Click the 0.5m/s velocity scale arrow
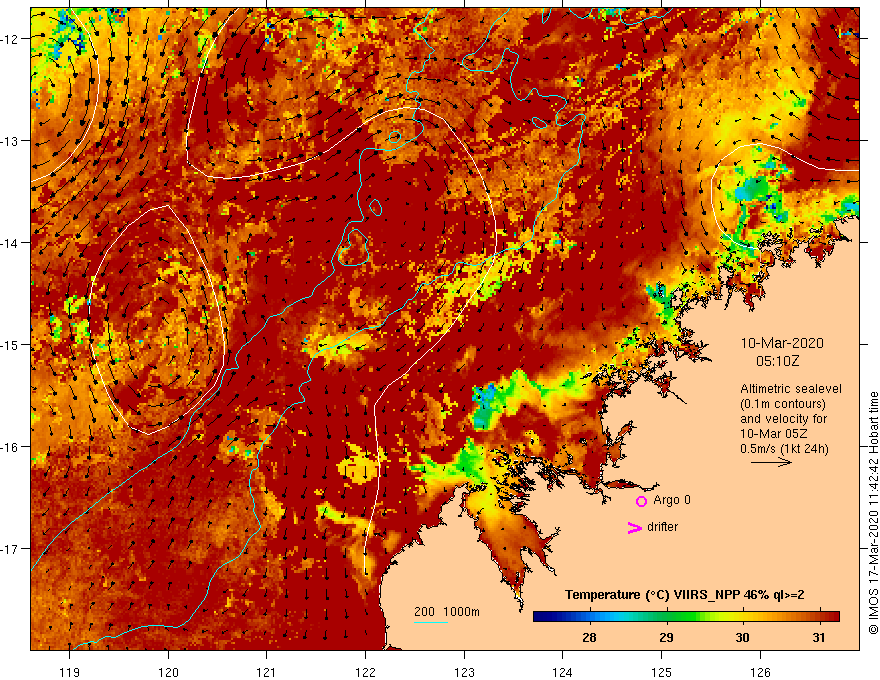880x680 pixels. (771, 462)
